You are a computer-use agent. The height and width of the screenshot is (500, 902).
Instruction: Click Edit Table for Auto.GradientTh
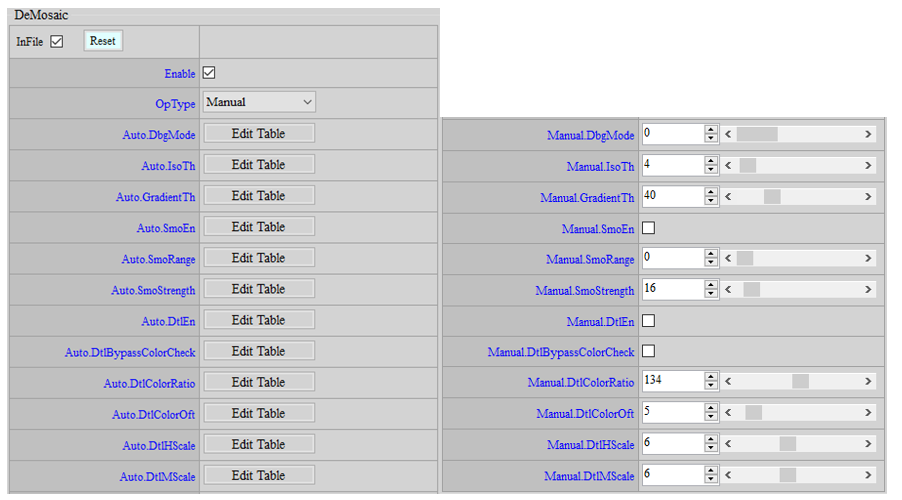[259, 196]
